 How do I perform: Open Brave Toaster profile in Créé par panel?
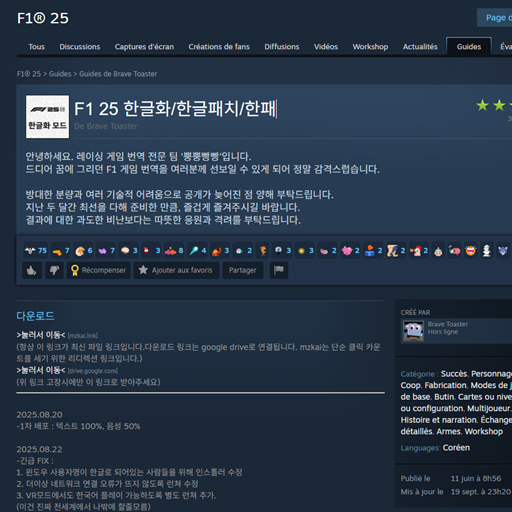coord(448,324)
